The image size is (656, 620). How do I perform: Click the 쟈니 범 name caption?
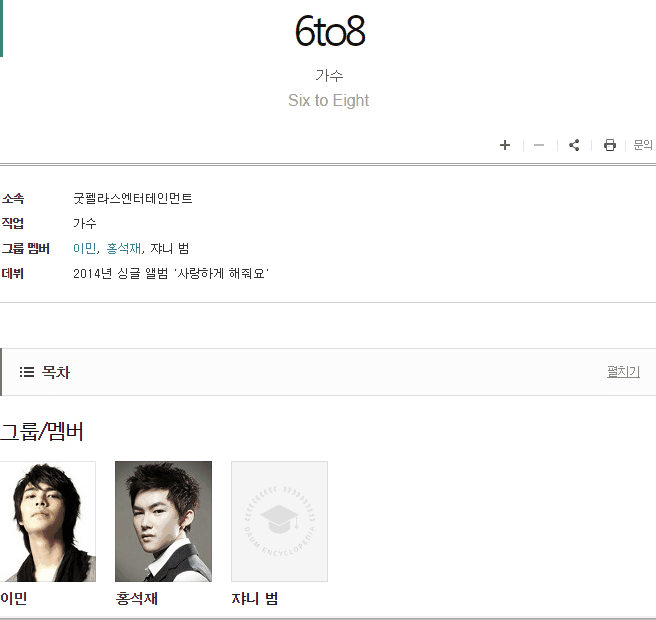pyautogui.click(x=255, y=598)
